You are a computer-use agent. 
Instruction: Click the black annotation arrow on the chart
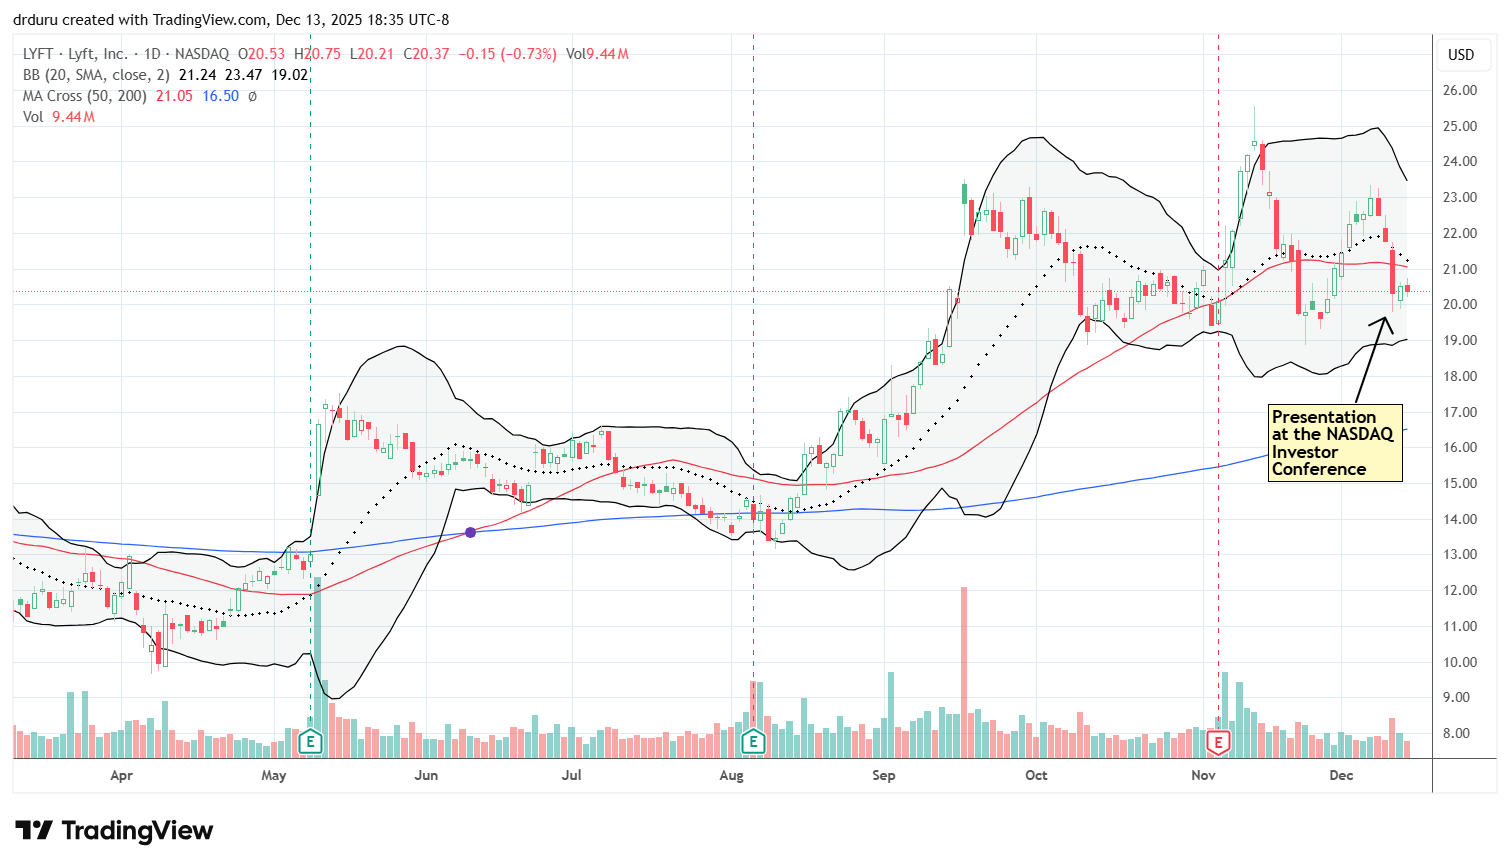coord(1373,360)
